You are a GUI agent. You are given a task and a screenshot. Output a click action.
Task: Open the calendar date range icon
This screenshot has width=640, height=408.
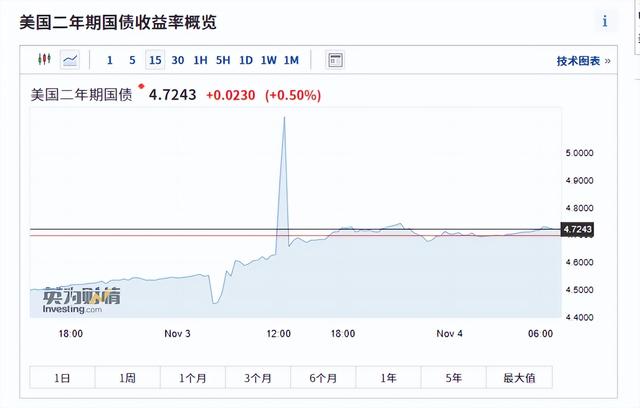tap(335, 60)
